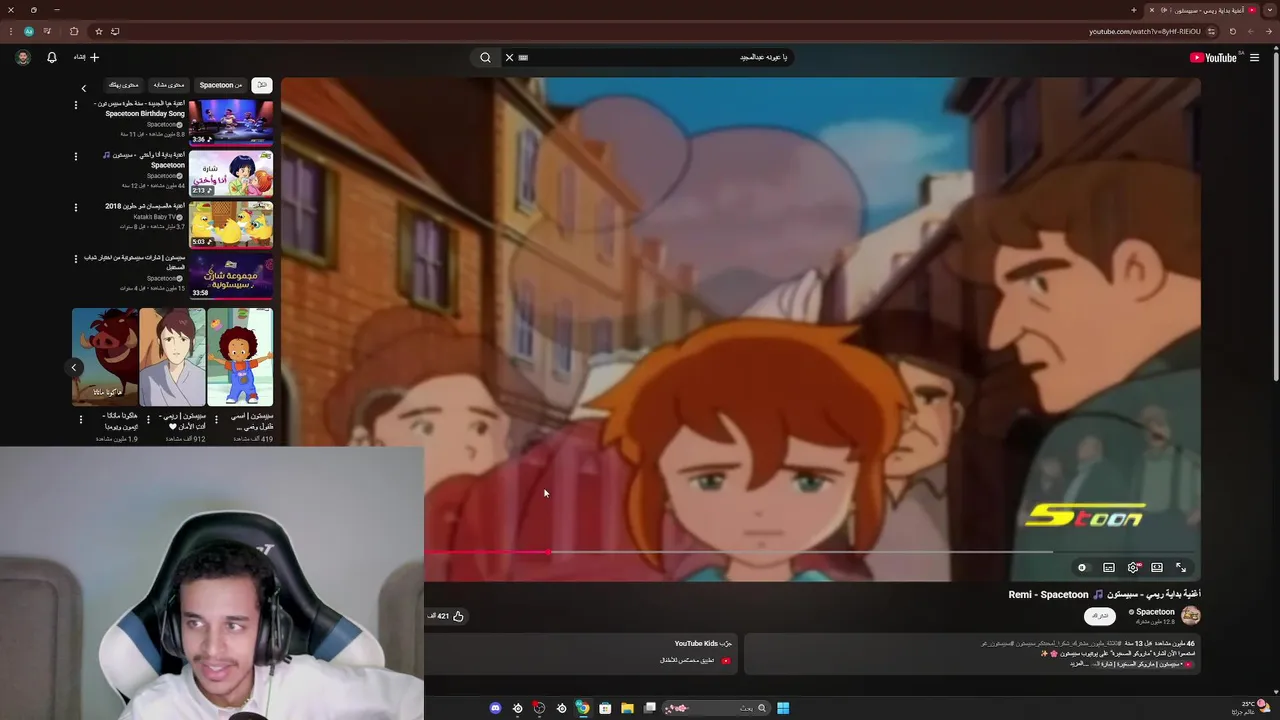
Task: Reload the page in the browser
Action: point(1233,31)
